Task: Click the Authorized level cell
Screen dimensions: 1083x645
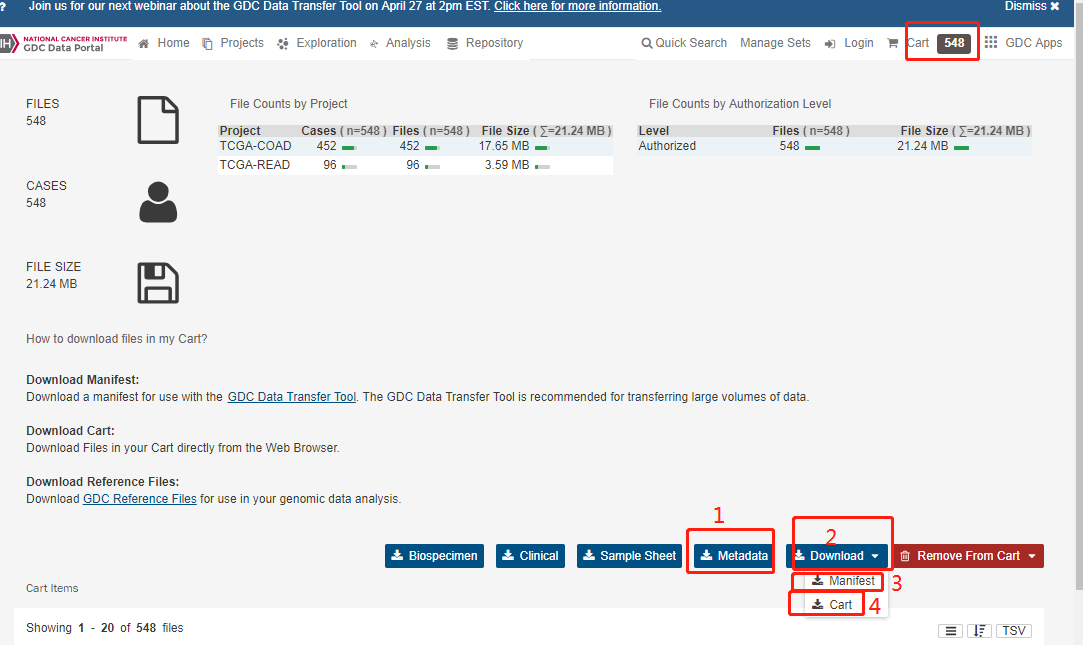Action: click(x=667, y=146)
